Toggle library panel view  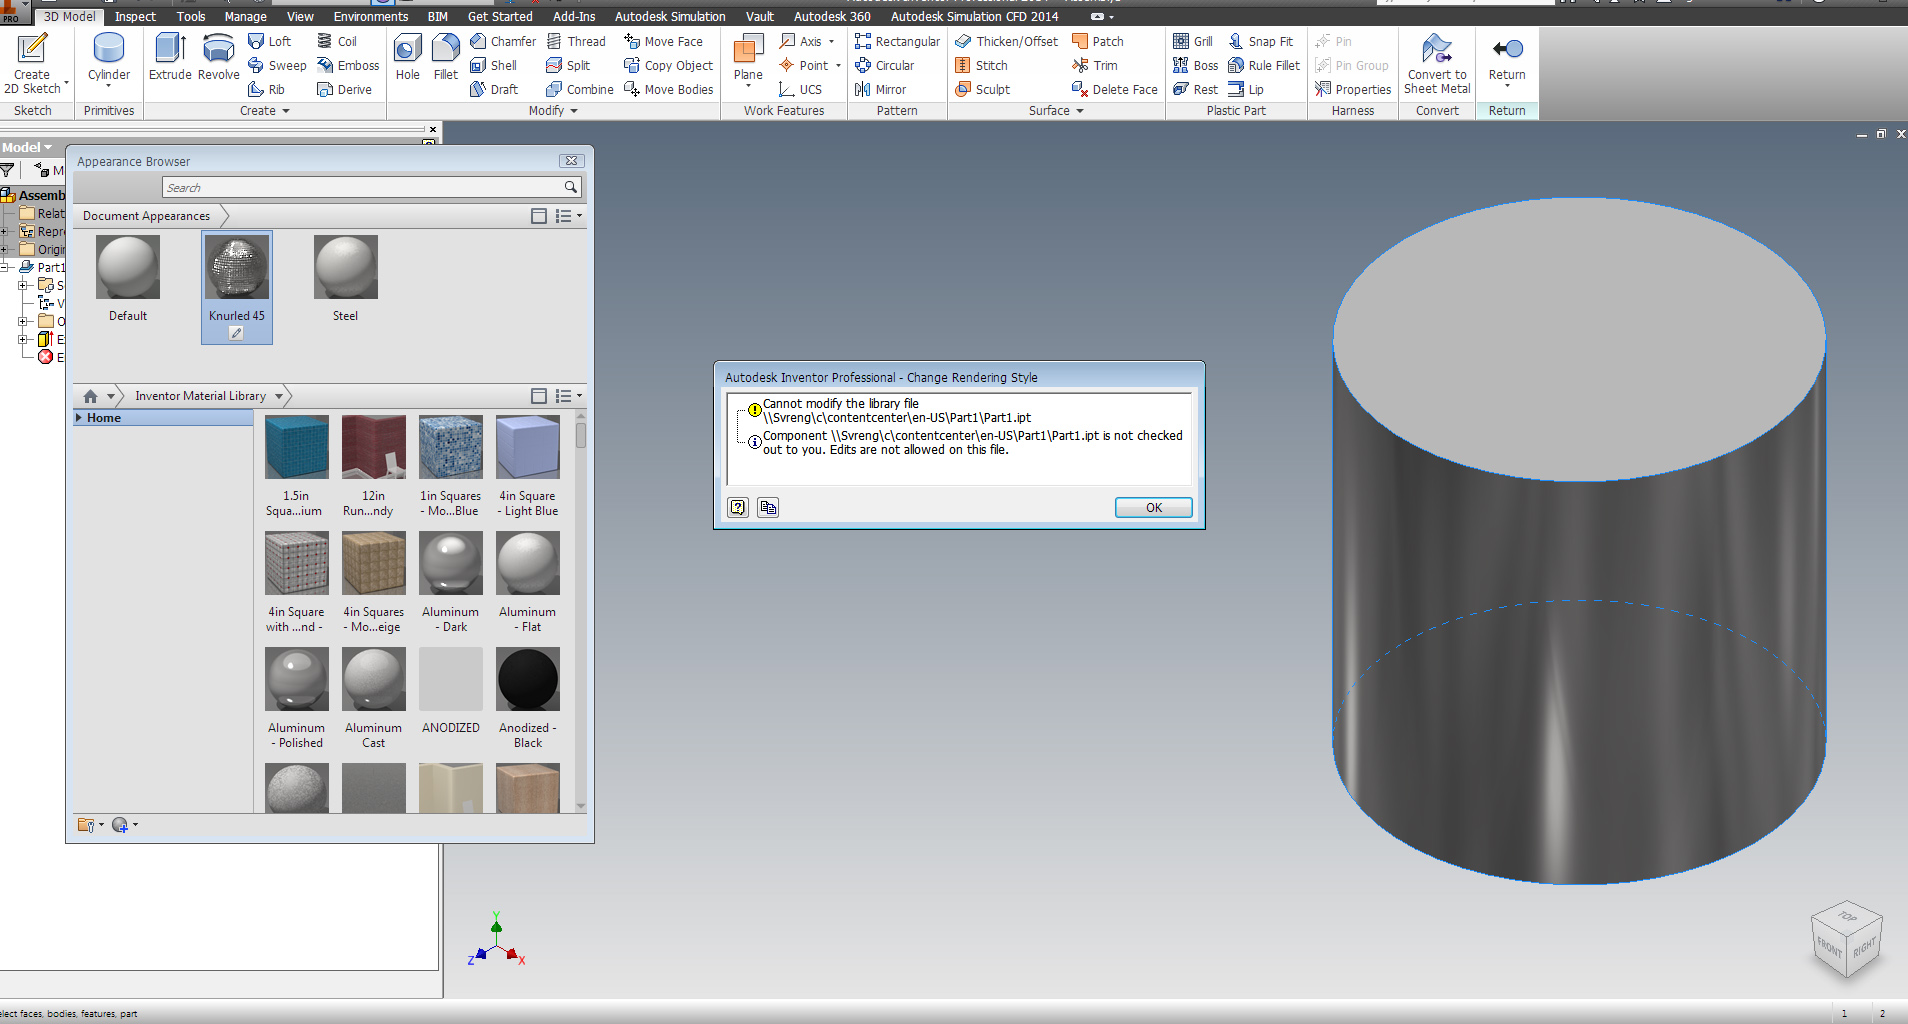[538, 396]
